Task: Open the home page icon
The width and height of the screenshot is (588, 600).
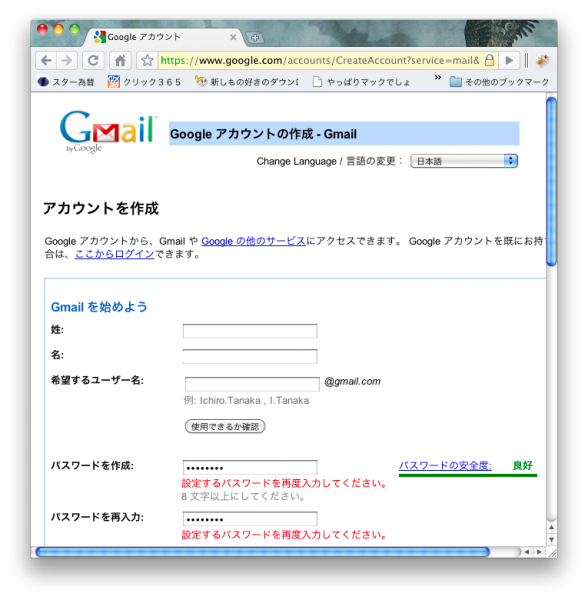Action: [x=120, y=60]
